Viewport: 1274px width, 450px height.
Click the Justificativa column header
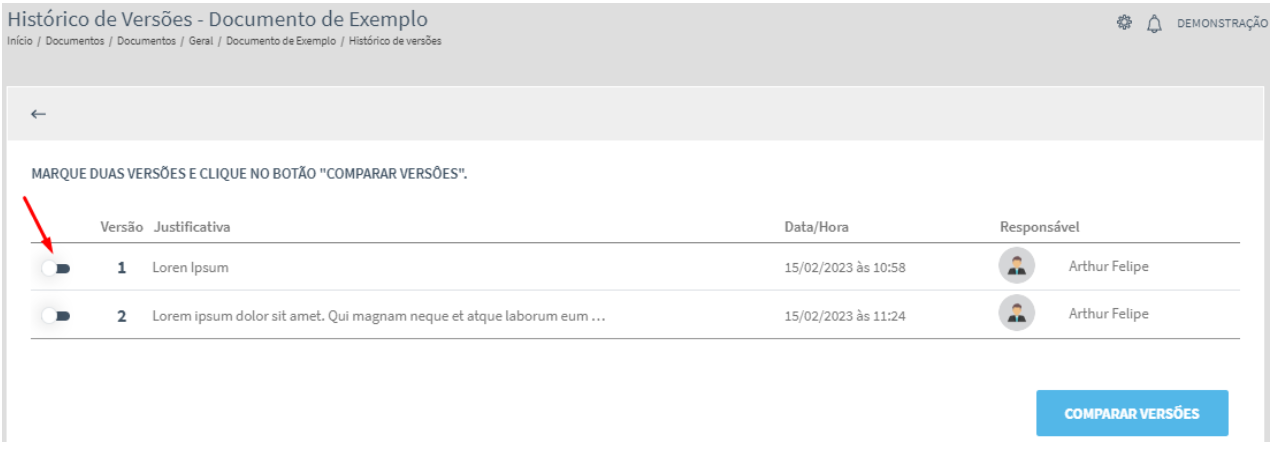coord(191,227)
